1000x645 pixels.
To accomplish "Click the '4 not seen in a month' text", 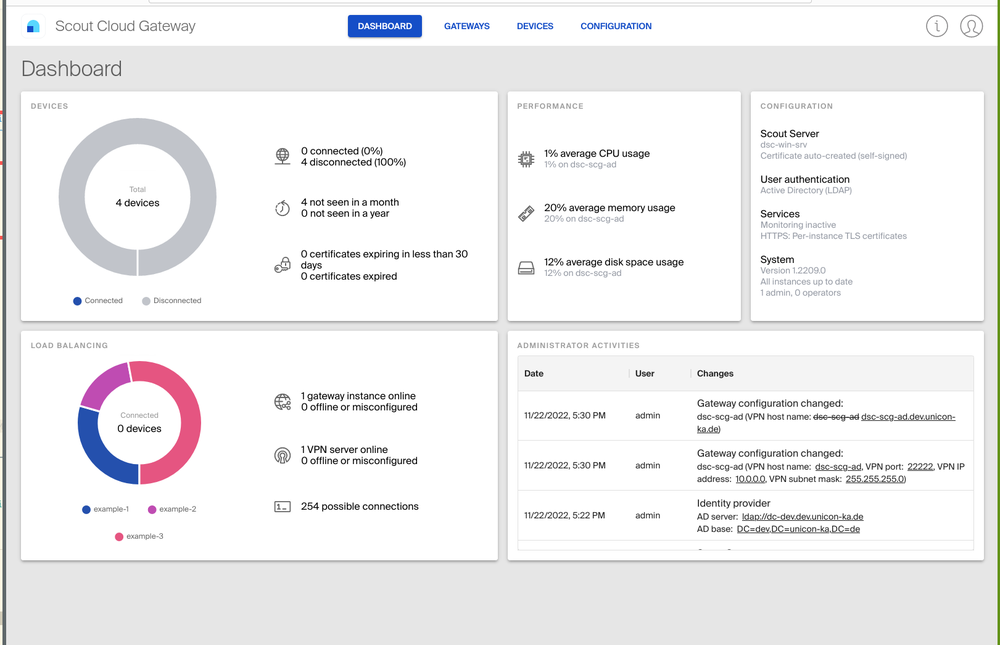I will pyautogui.click(x=350, y=202).
